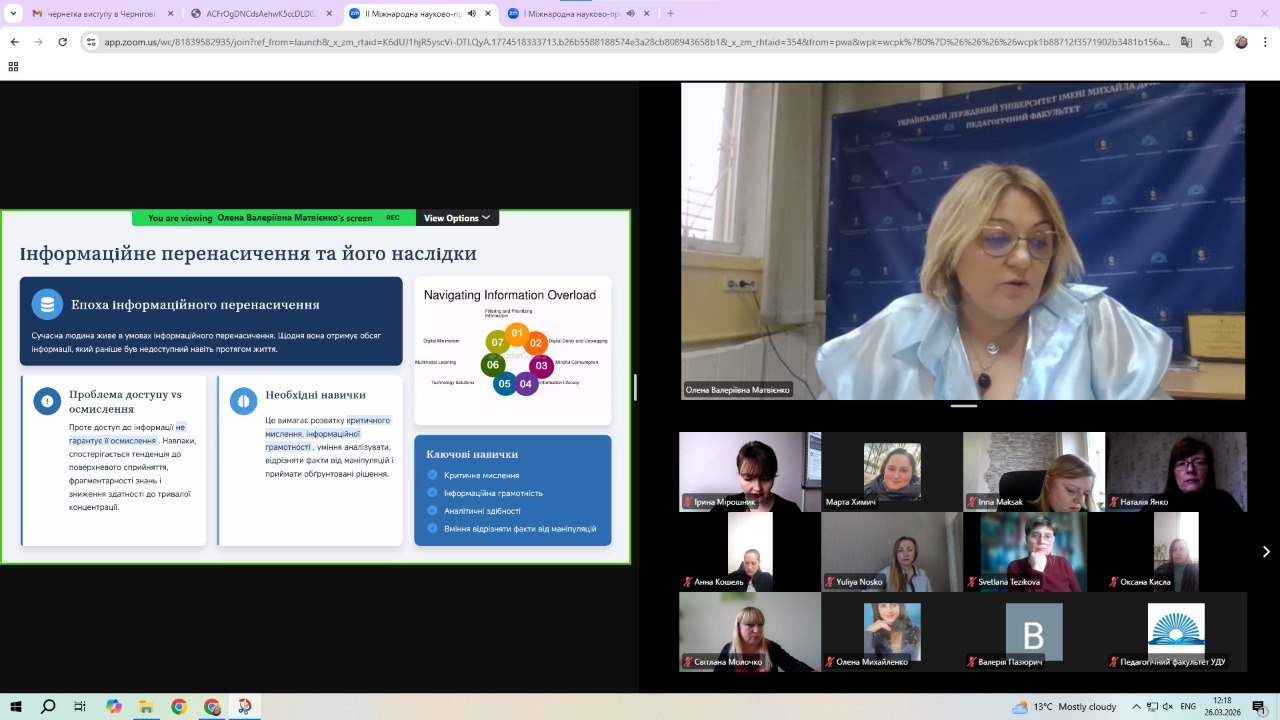
Task: Go to next page of participant videos
Action: pos(1265,551)
